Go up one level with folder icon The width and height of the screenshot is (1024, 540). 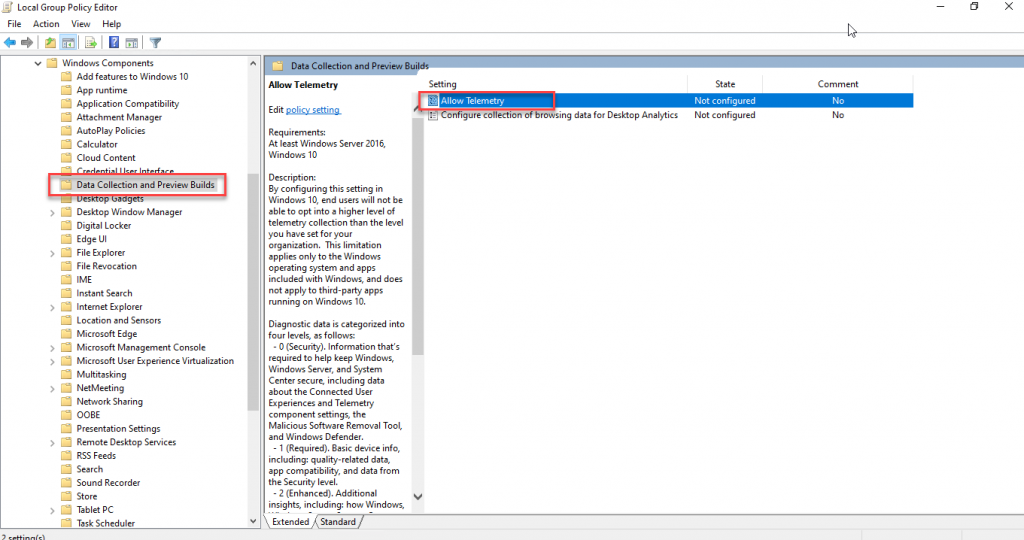(50, 42)
